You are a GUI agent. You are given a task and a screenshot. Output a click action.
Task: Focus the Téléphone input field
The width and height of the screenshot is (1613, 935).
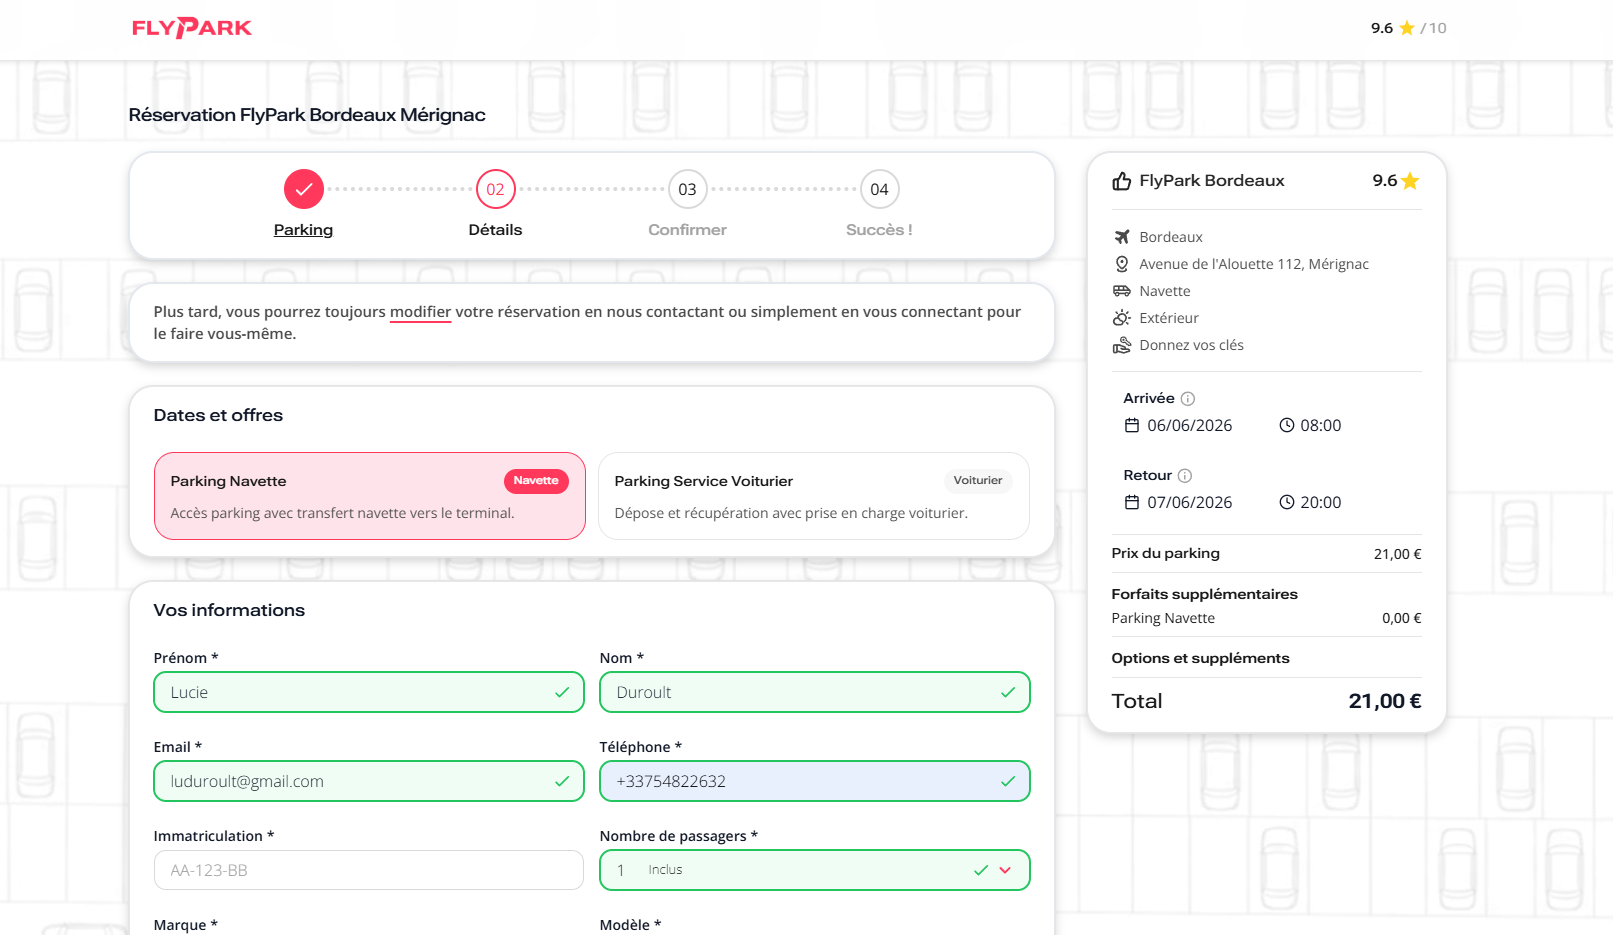(814, 781)
